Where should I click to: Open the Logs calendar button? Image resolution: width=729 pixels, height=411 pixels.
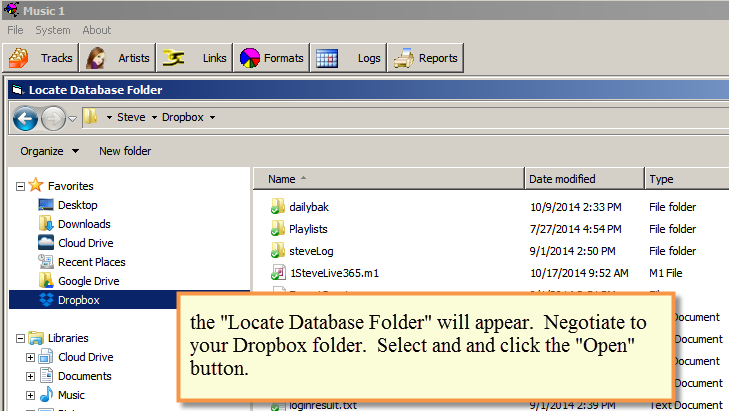[348, 58]
